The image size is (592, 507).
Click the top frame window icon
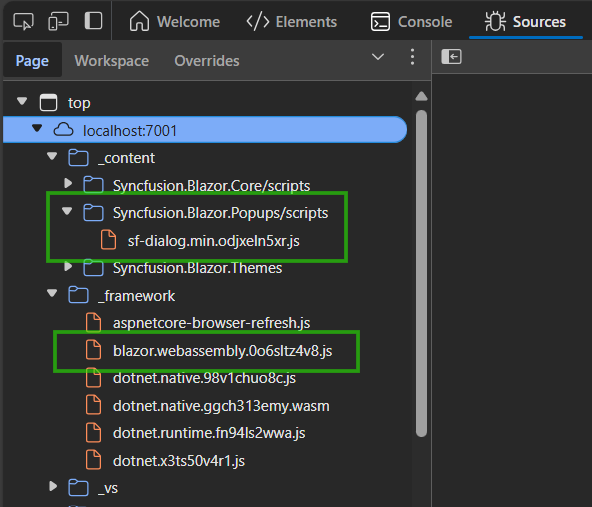click(48, 103)
